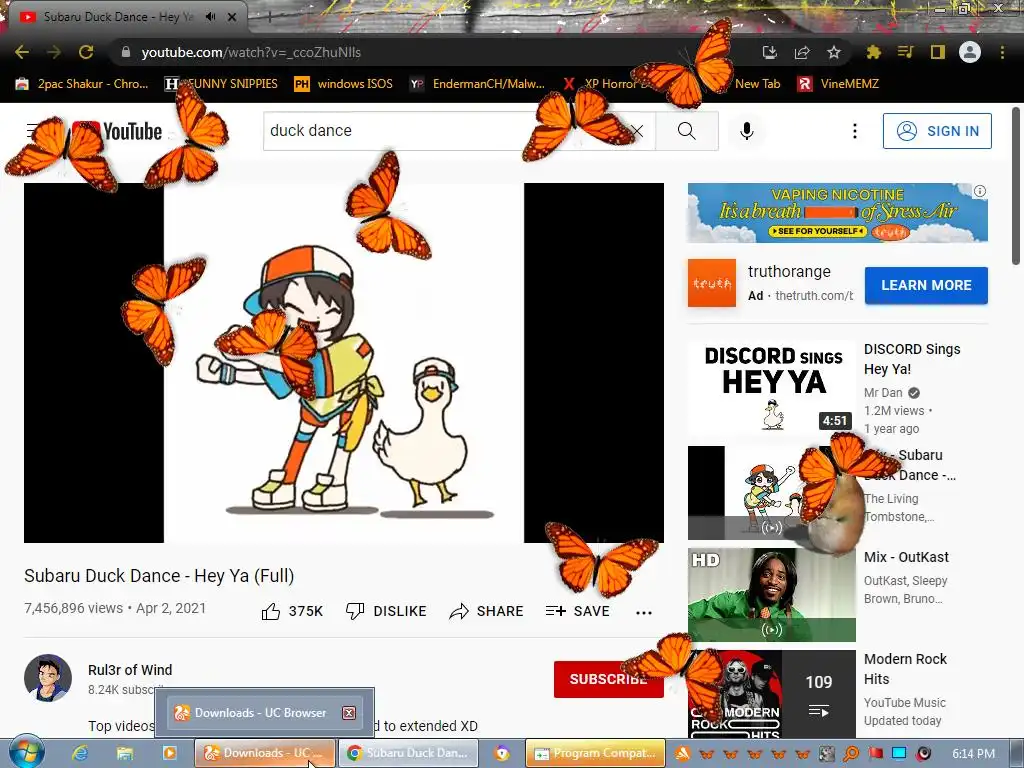The image size is (1024, 768).
Task: Click the install app icon in address bar
Action: coord(770,52)
